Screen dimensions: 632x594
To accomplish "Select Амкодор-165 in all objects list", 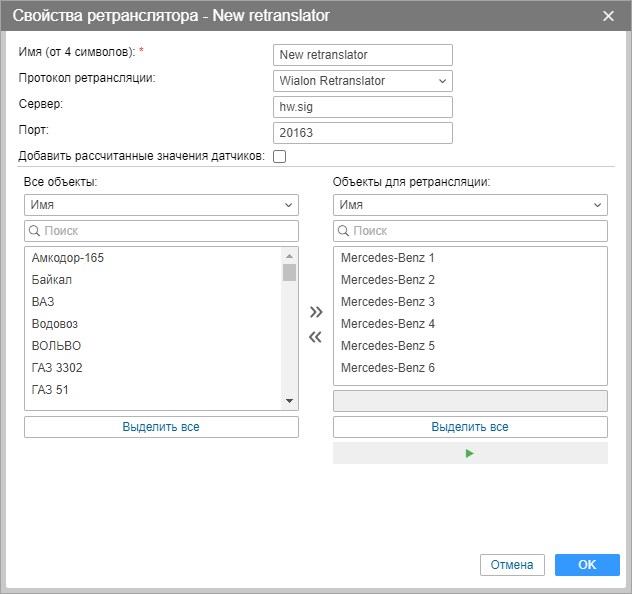I will pyautogui.click(x=68, y=258).
